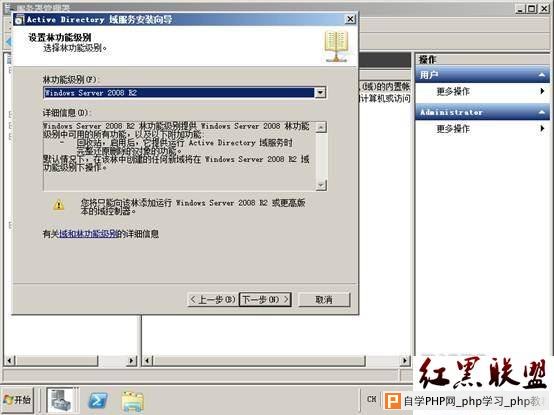Click details box scroll down arrow
The height and width of the screenshot is (415, 554).
pyautogui.click(x=321, y=185)
